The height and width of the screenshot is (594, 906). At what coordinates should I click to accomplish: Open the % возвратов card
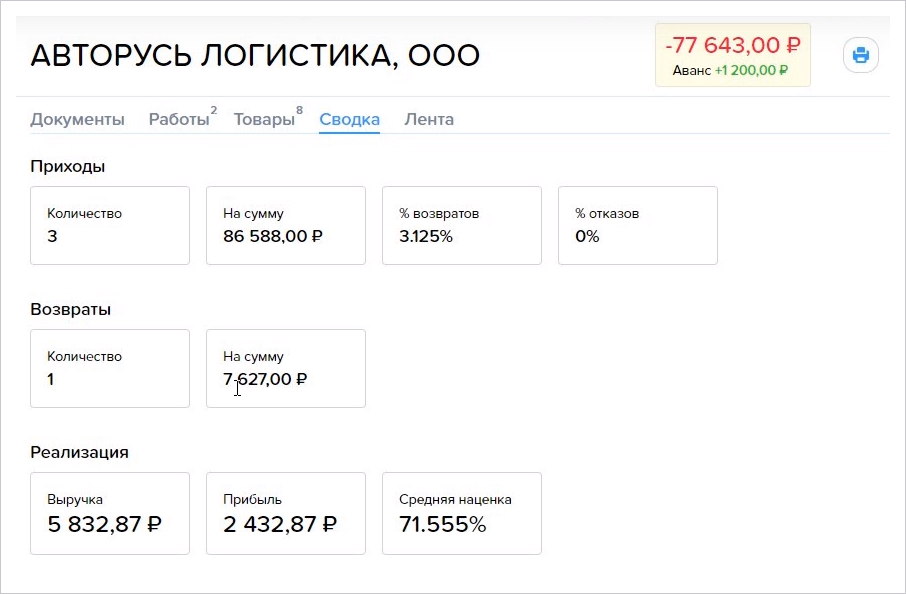point(462,225)
